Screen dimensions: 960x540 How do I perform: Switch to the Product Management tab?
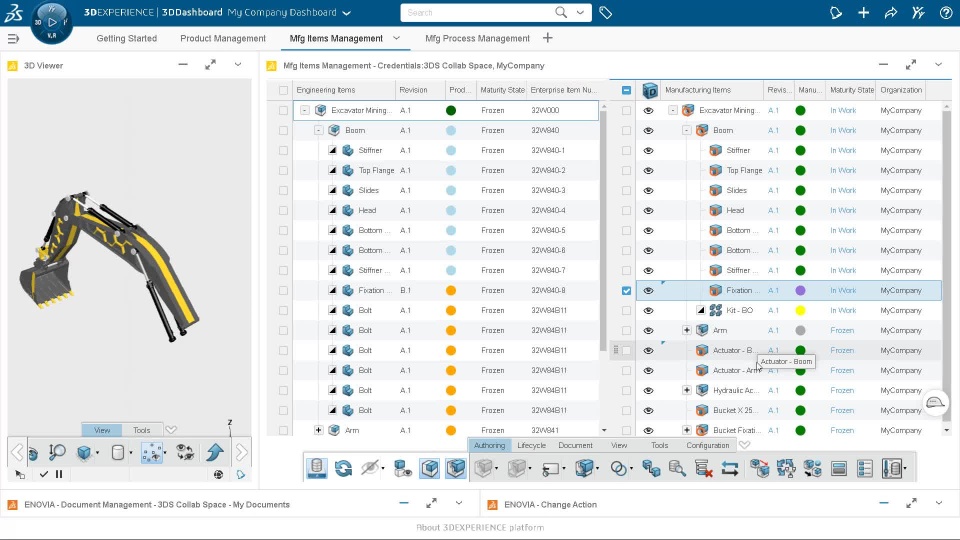pyautogui.click(x=223, y=39)
